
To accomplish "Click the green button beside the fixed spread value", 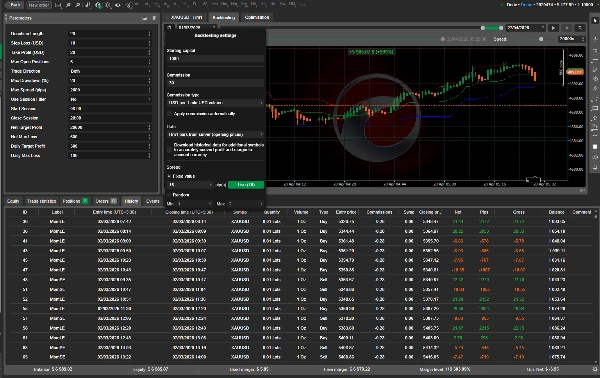I will [x=246, y=185].
